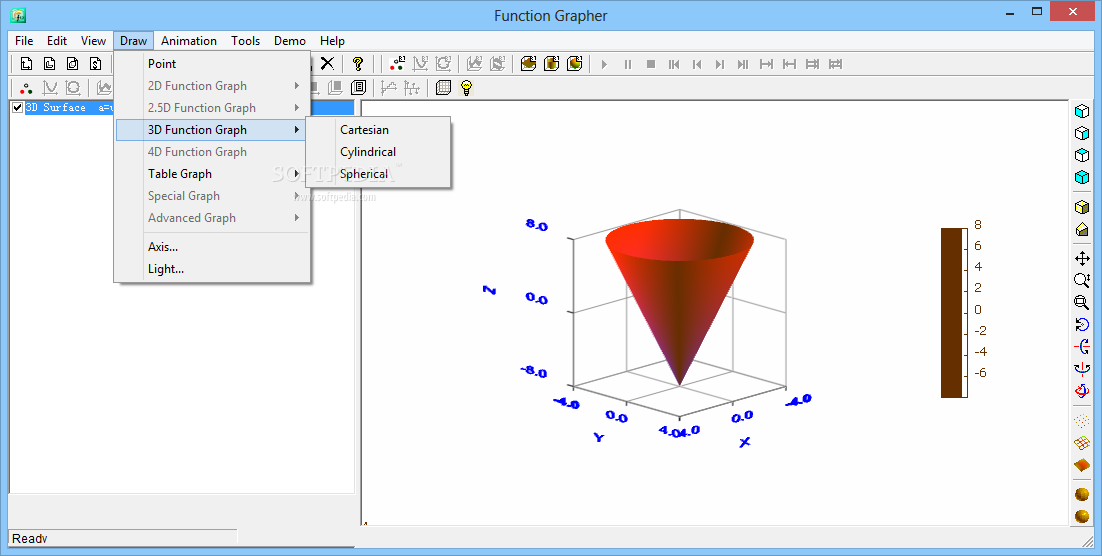Image resolution: width=1102 pixels, height=556 pixels.
Task: Choose Spherical from the submenu
Action: [378, 174]
